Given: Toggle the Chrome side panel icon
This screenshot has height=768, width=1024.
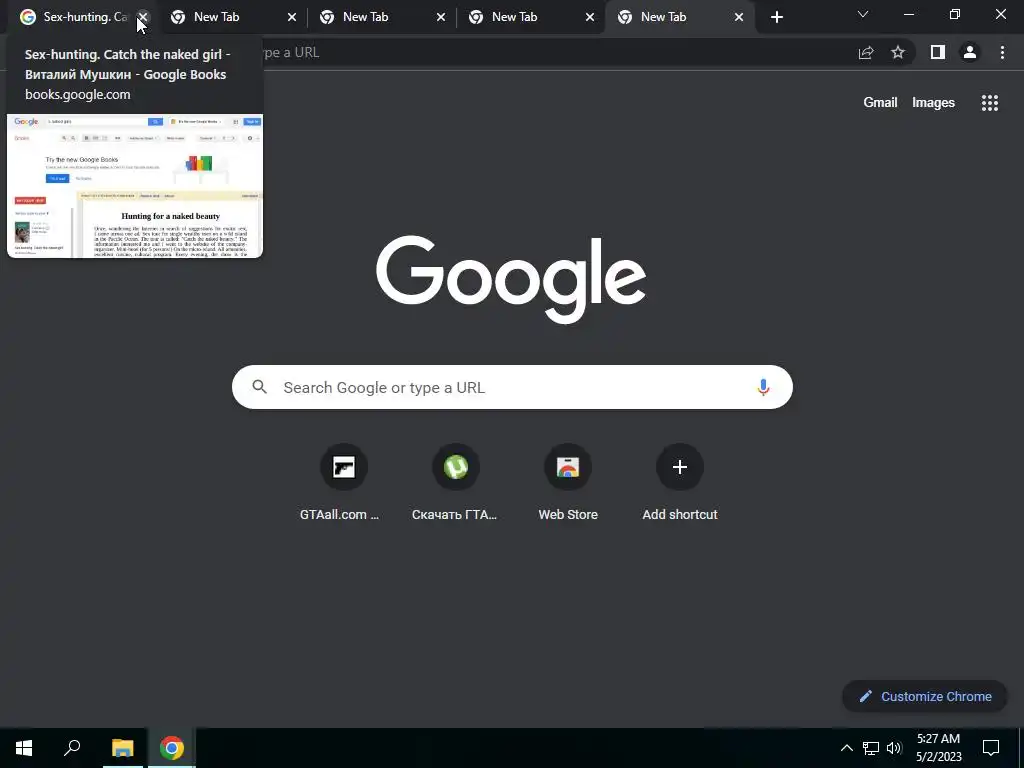Looking at the screenshot, I should click(x=938, y=52).
